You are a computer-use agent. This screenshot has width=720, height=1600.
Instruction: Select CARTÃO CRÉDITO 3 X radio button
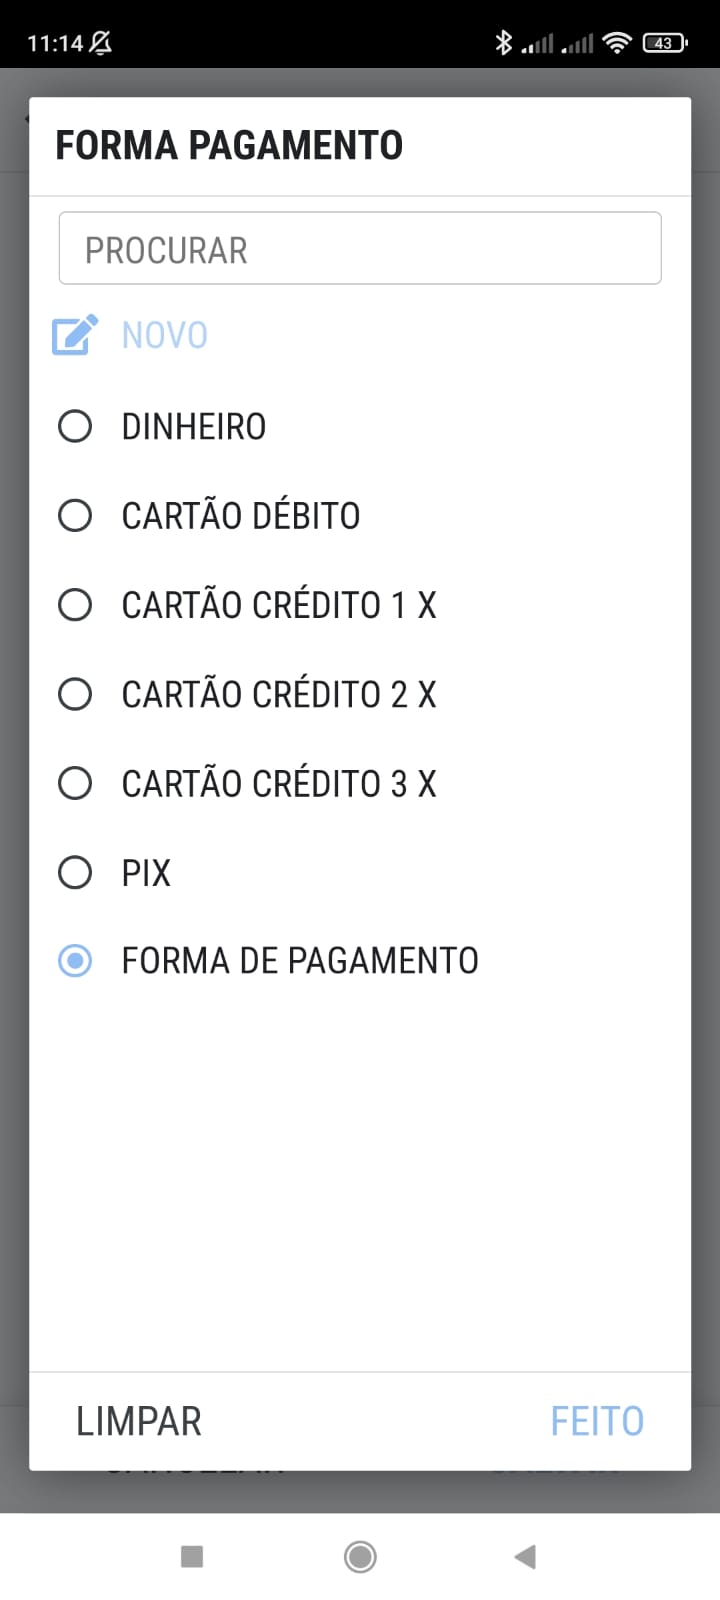[x=75, y=783]
